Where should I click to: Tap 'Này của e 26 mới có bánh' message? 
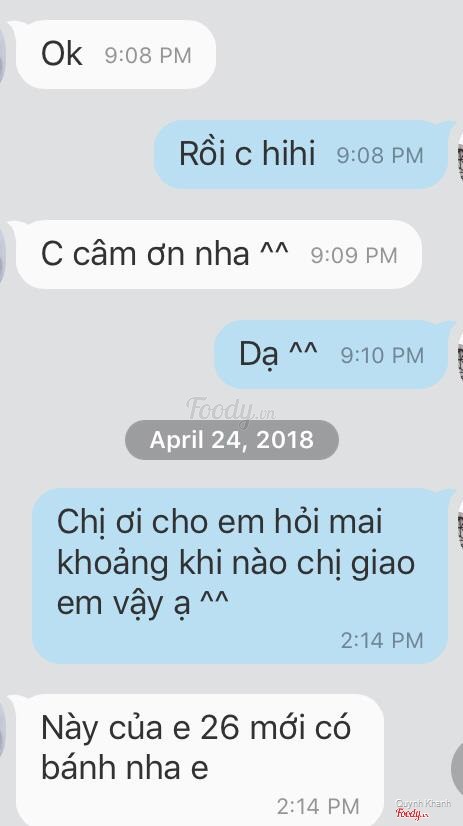(200, 760)
